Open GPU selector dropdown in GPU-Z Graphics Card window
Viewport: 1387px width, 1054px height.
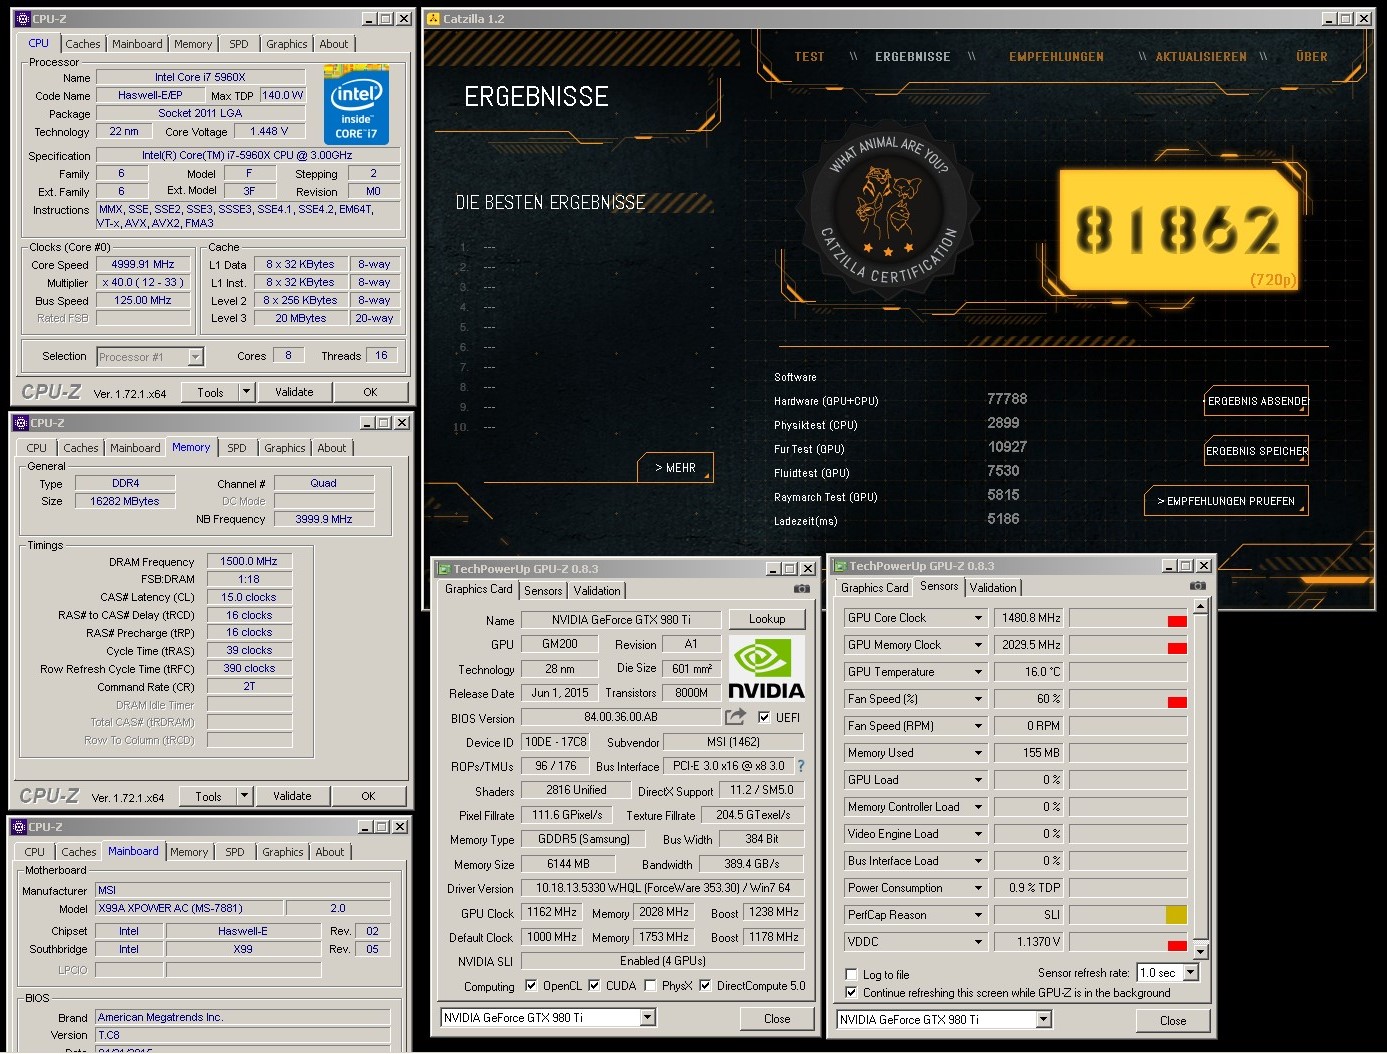point(647,1018)
